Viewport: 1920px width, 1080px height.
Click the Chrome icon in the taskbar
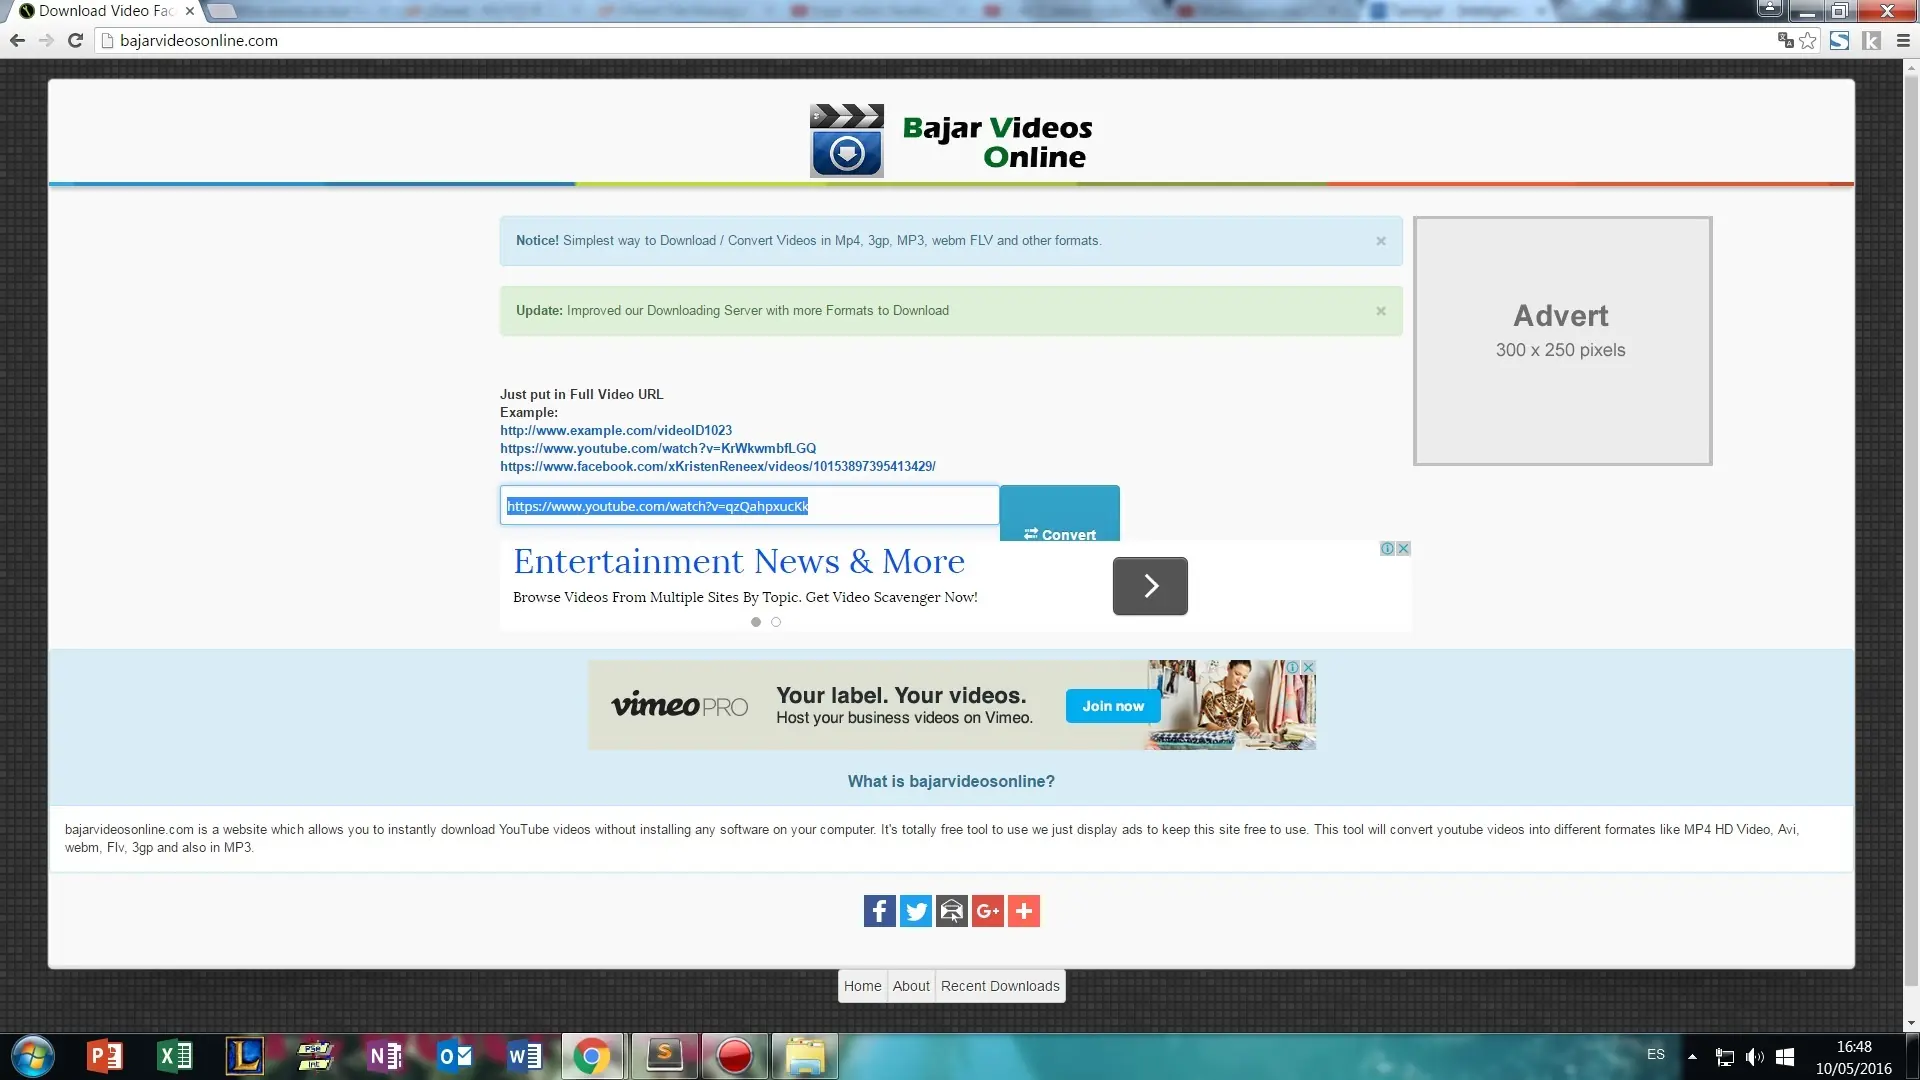point(594,1056)
